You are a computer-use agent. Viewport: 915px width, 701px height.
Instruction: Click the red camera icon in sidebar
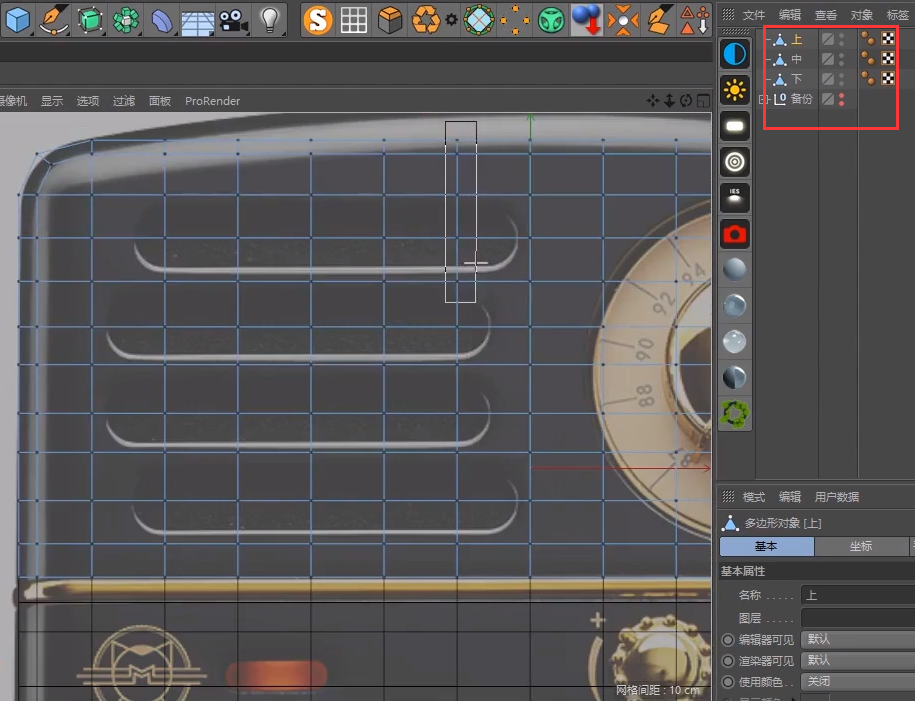point(735,234)
